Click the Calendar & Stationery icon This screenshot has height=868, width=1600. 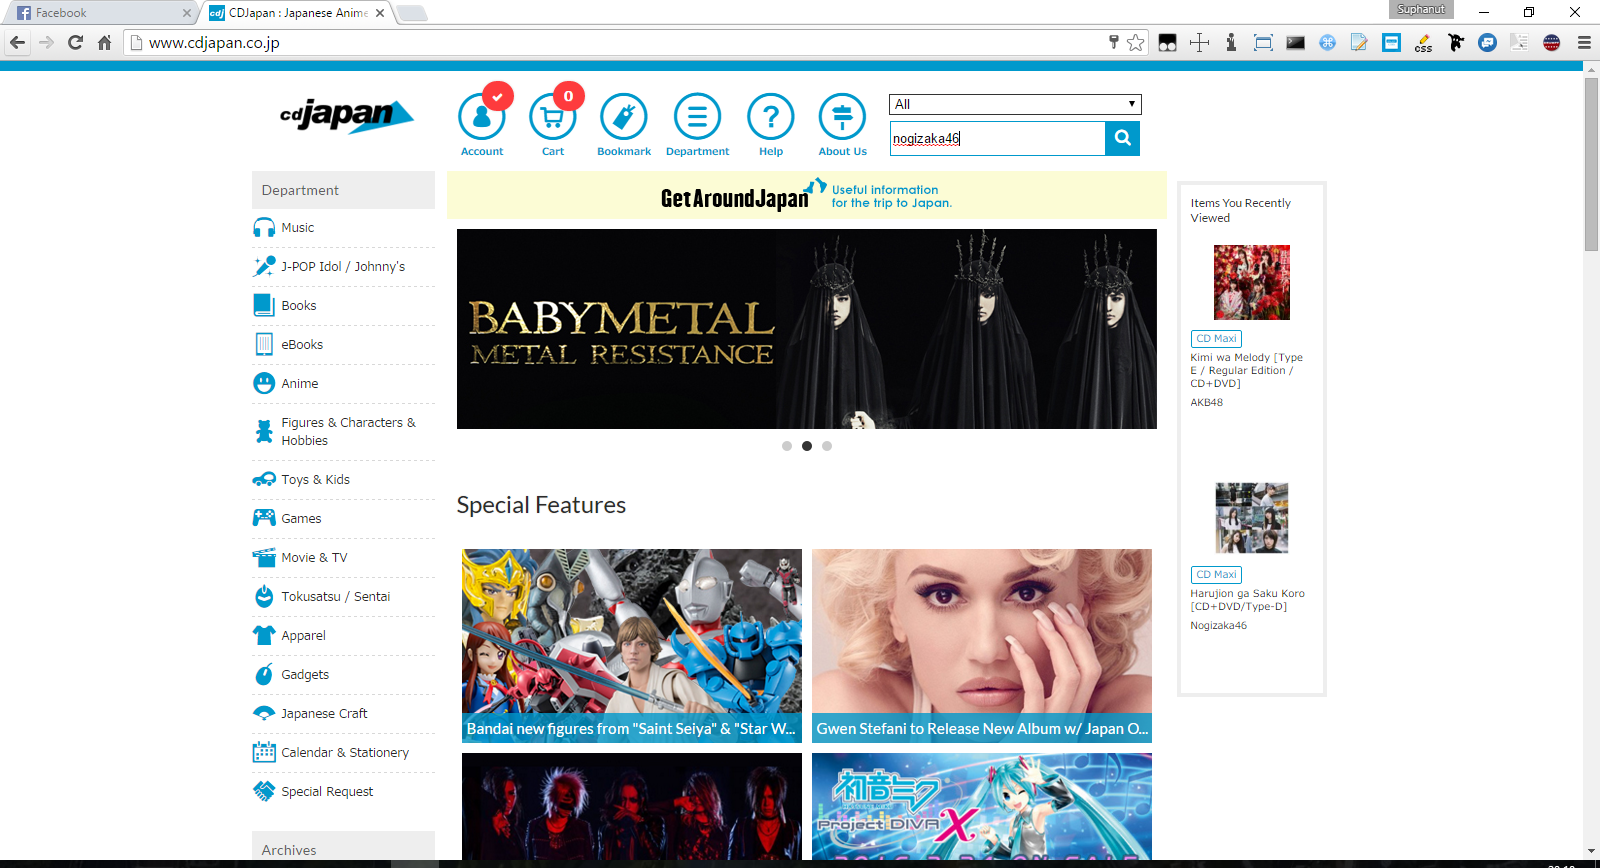click(x=264, y=752)
